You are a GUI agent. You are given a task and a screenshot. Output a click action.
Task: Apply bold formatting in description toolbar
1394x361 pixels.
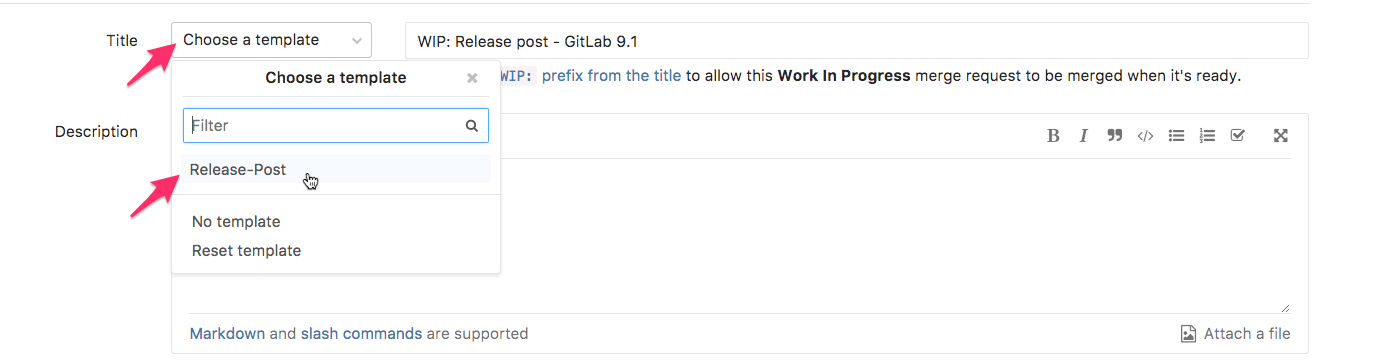[1053, 136]
